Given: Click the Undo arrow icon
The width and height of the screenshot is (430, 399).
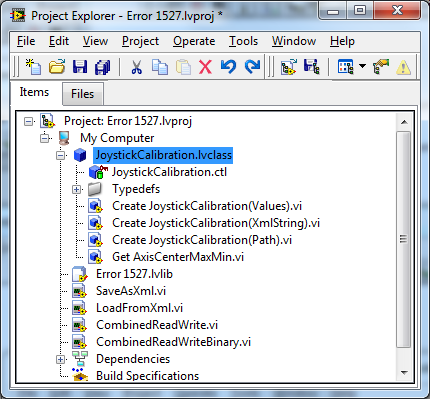Looking at the screenshot, I should (228, 66).
